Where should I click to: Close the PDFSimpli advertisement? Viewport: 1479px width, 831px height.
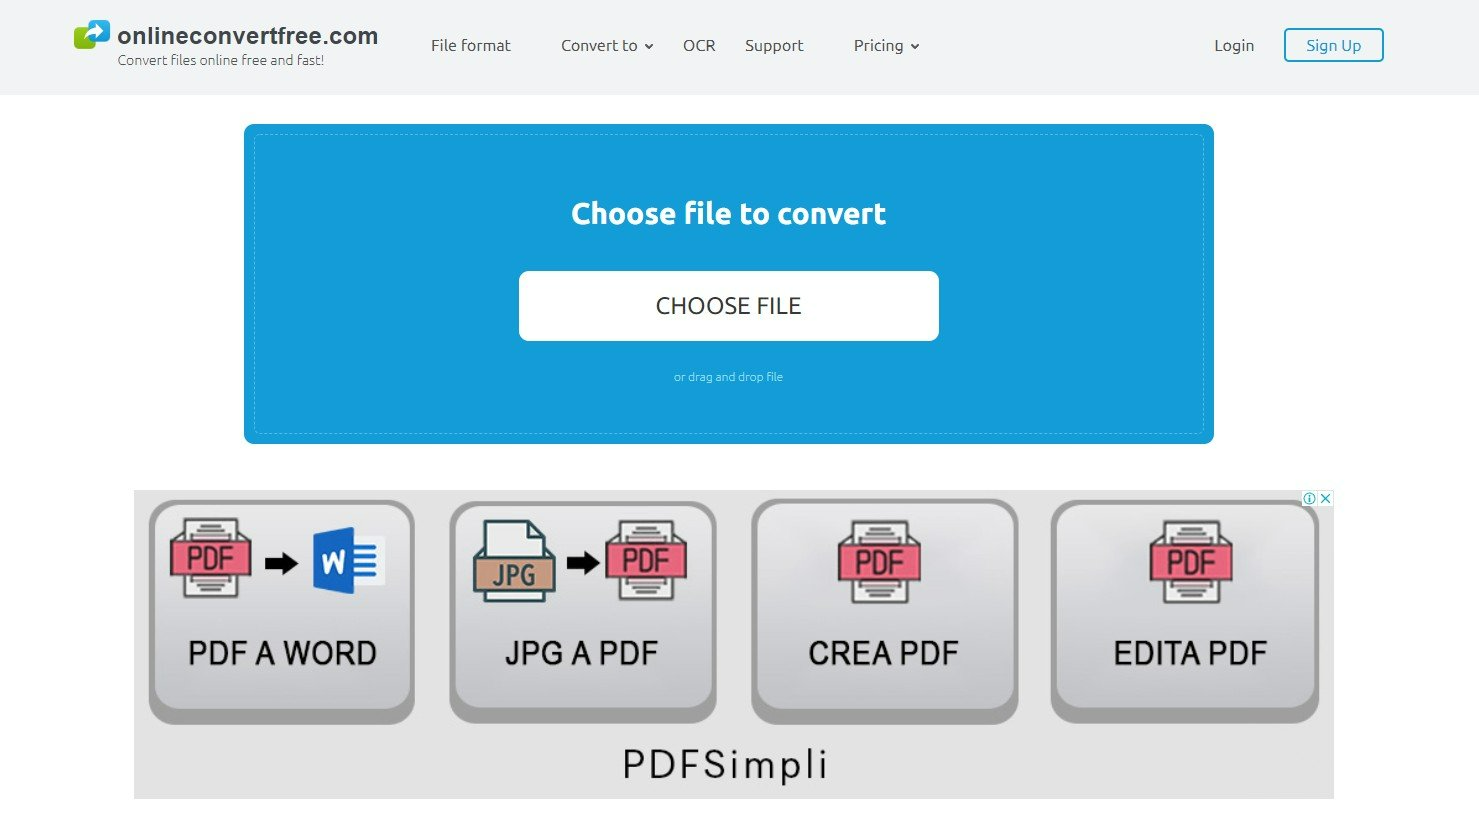tap(1325, 498)
